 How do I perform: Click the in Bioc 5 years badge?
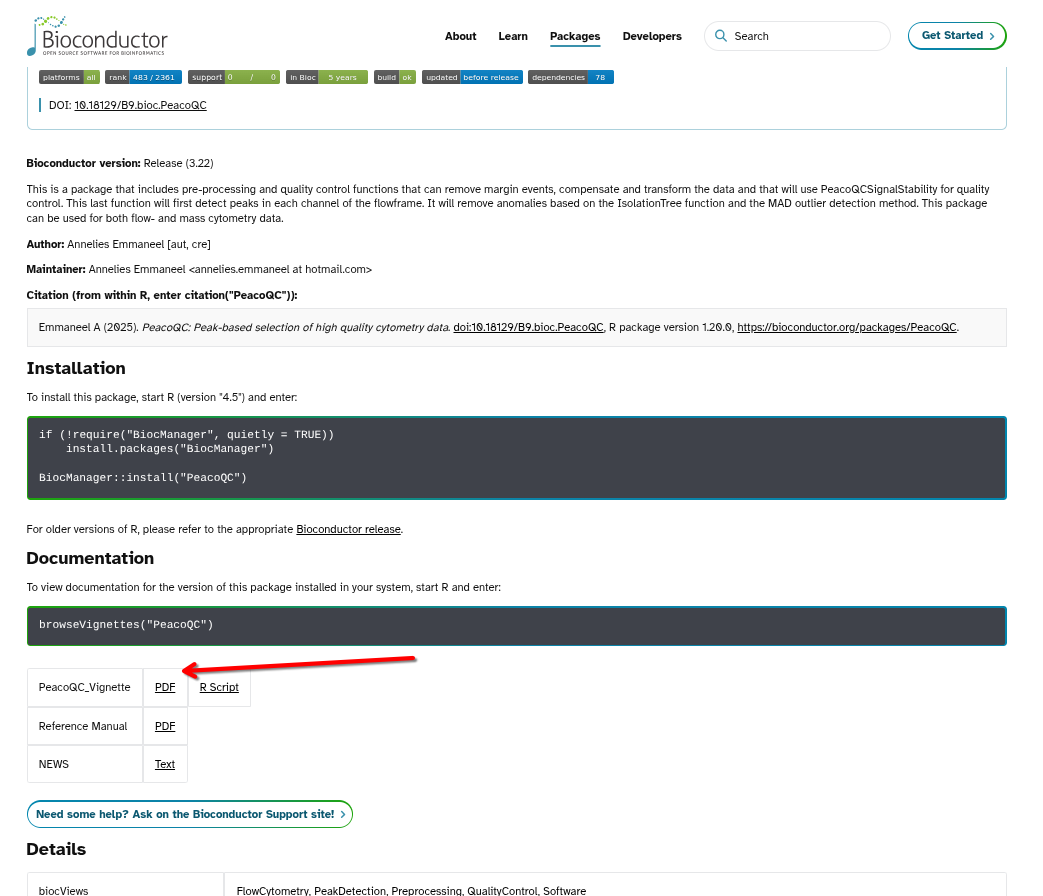tap(326, 77)
